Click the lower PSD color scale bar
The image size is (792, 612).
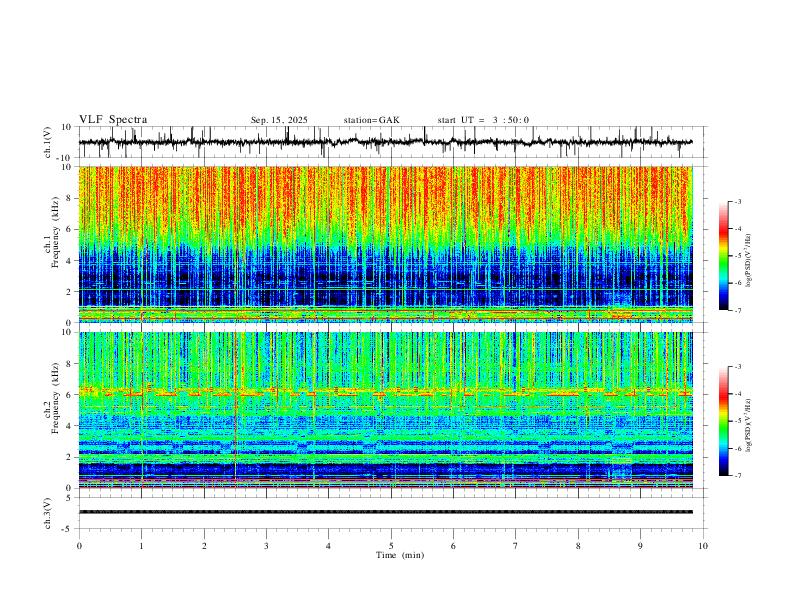(x=723, y=421)
